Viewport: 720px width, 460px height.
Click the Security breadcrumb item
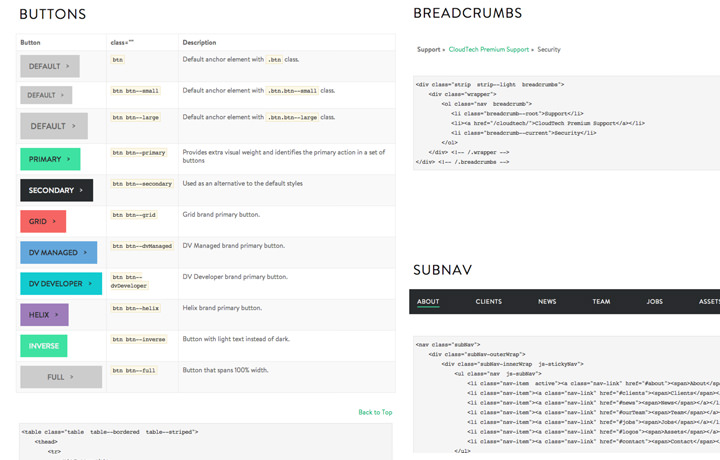[549, 49]
